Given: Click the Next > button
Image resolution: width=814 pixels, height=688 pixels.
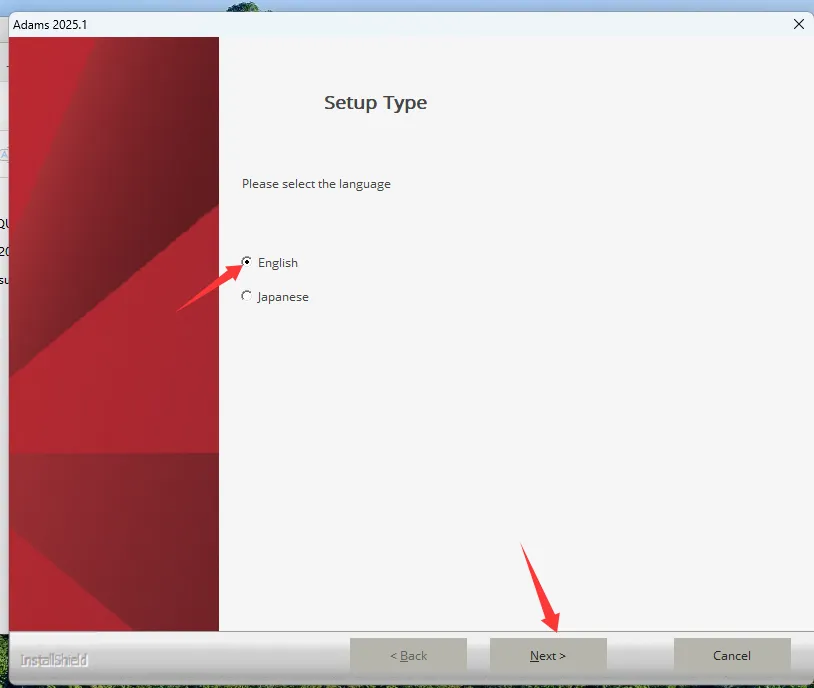Looking at the screenshot, I should 548,655.
